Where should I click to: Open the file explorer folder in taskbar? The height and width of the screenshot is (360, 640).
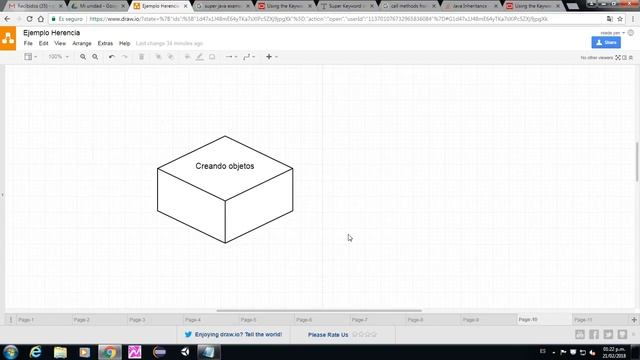pos(60,352)
